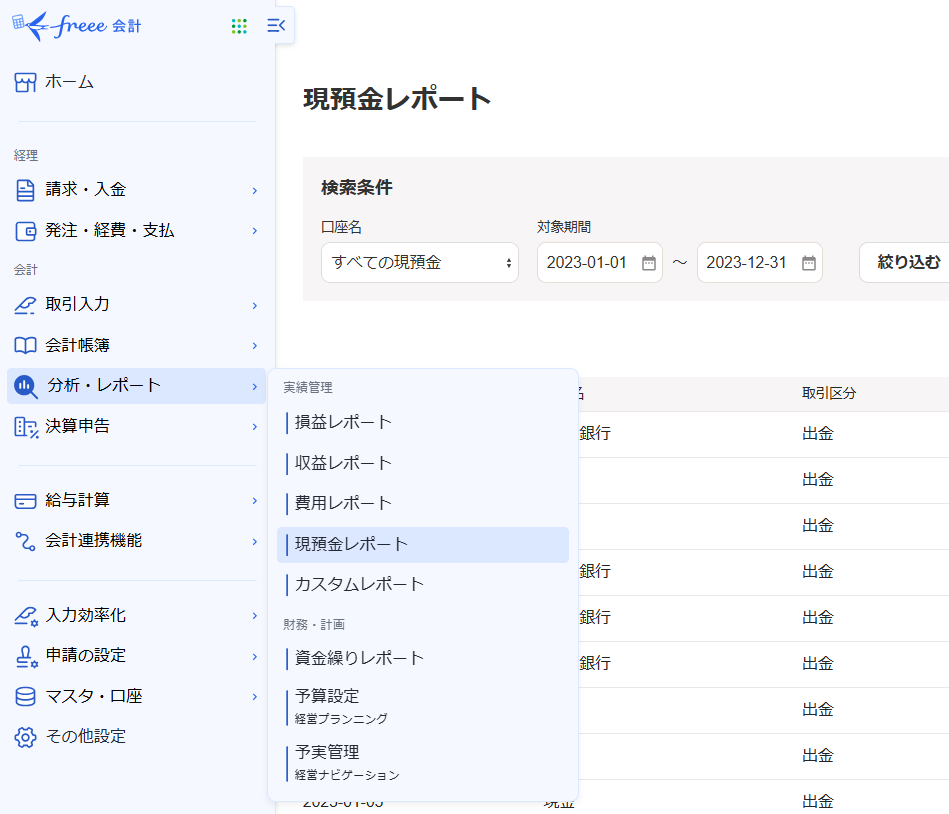Image resolution: width=949 pixels, height=814 pixels.
Task: Expand the マスタ・口座 submenu chevron
Action: coord(255,697)
